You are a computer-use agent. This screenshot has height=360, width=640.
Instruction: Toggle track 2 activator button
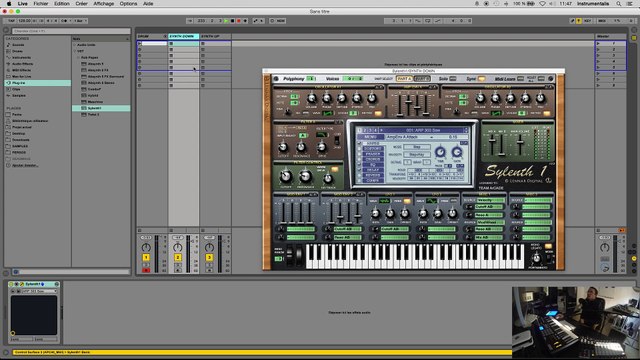point(178,258)
